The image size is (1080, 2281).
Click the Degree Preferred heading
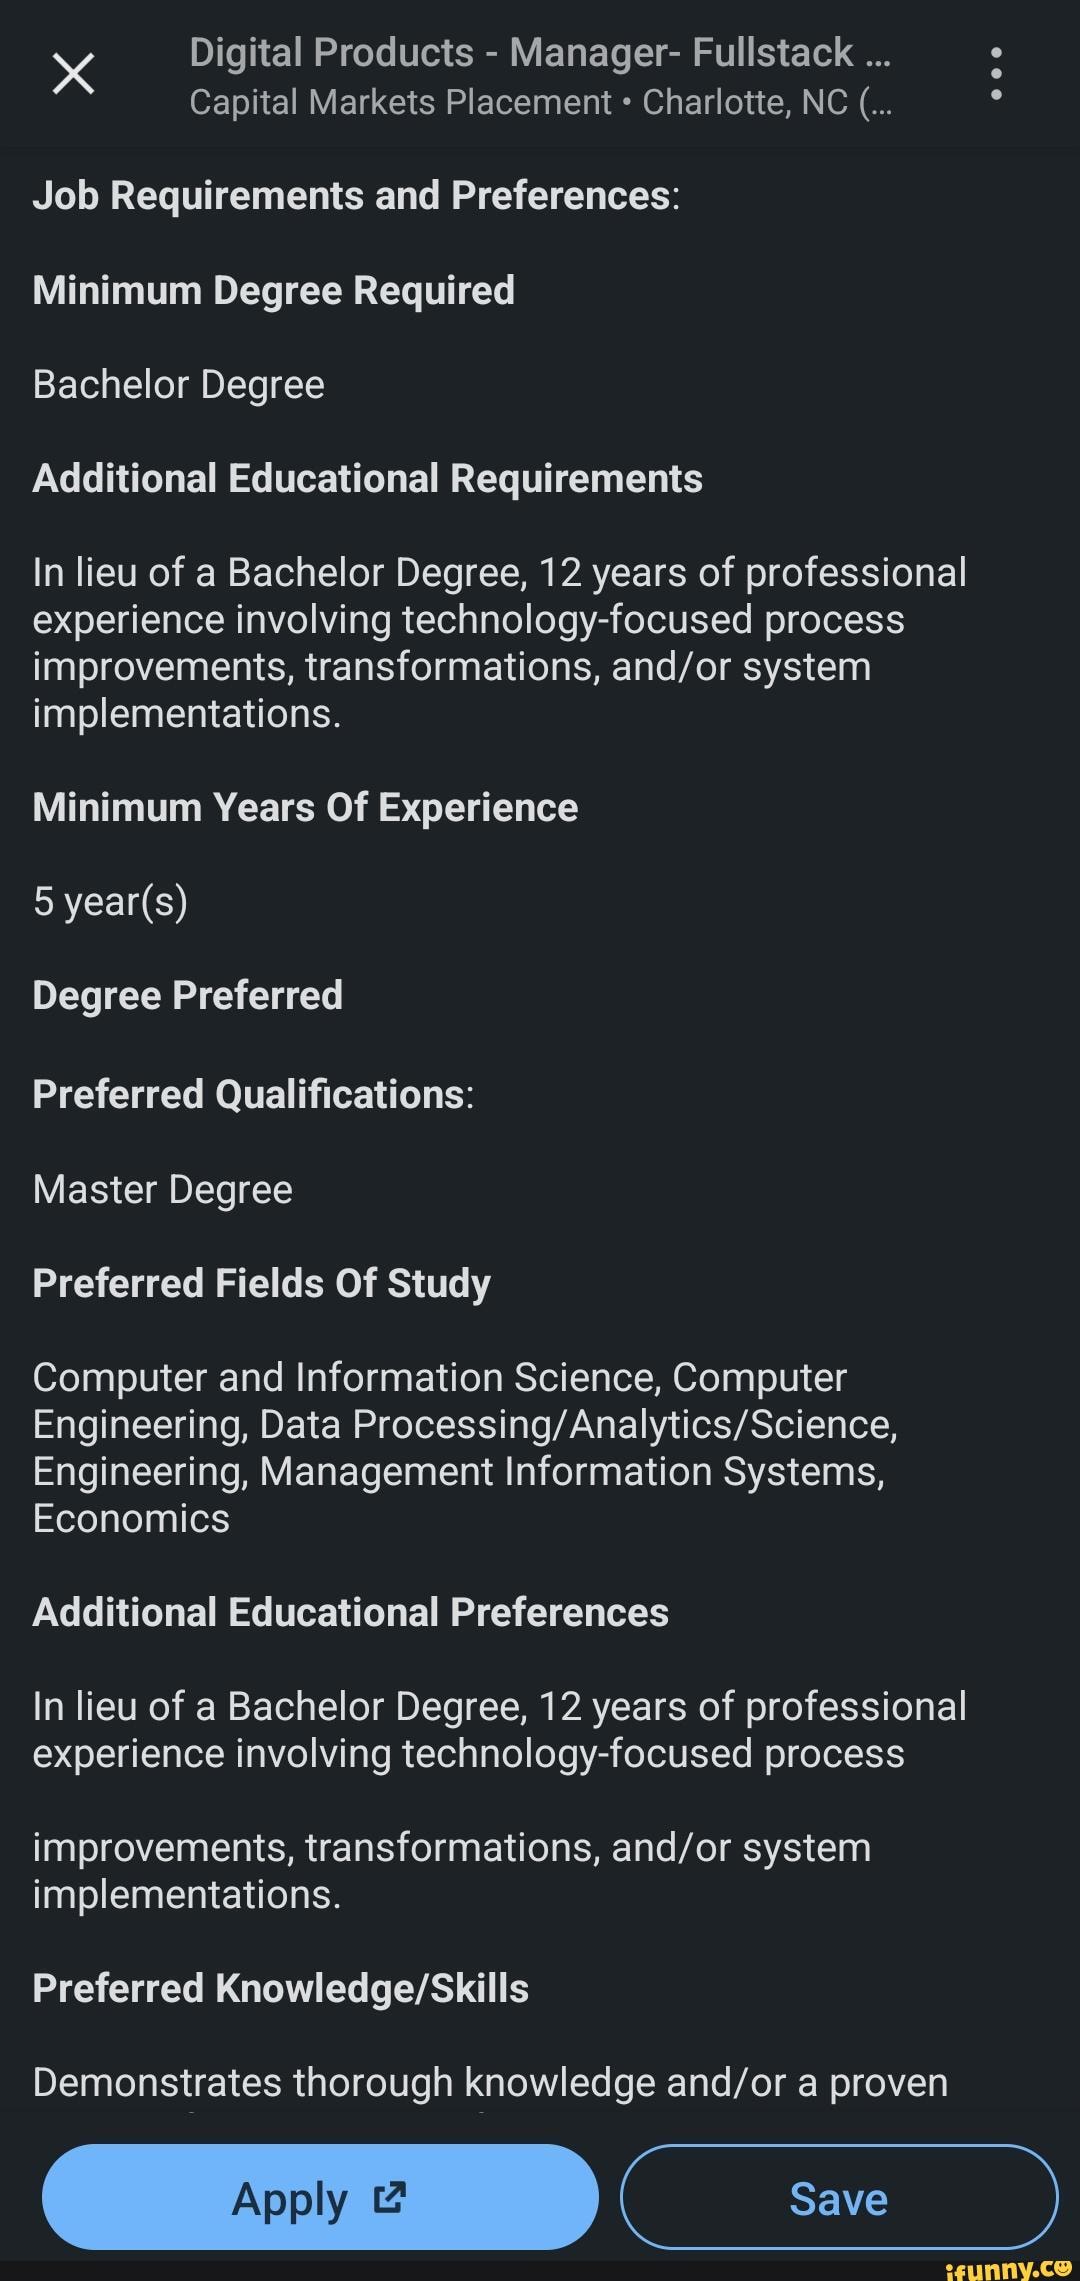[187, 995]
